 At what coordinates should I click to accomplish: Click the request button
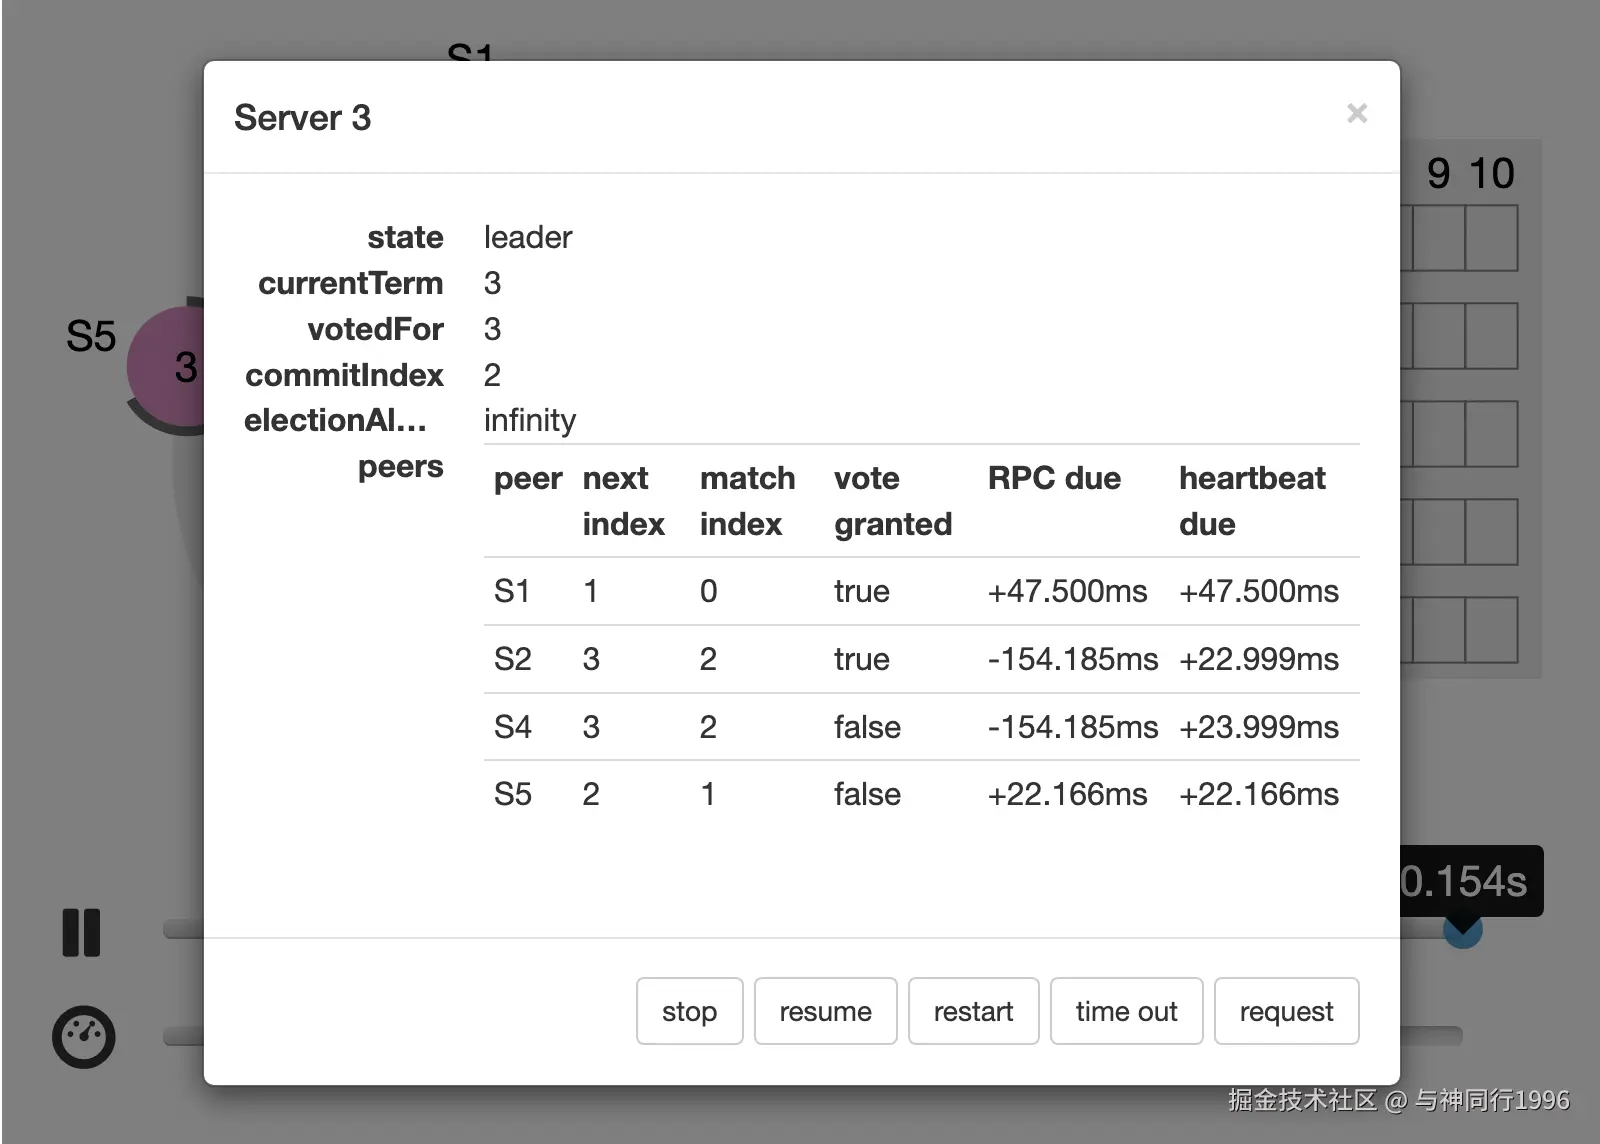[x=1286, y=1011]
